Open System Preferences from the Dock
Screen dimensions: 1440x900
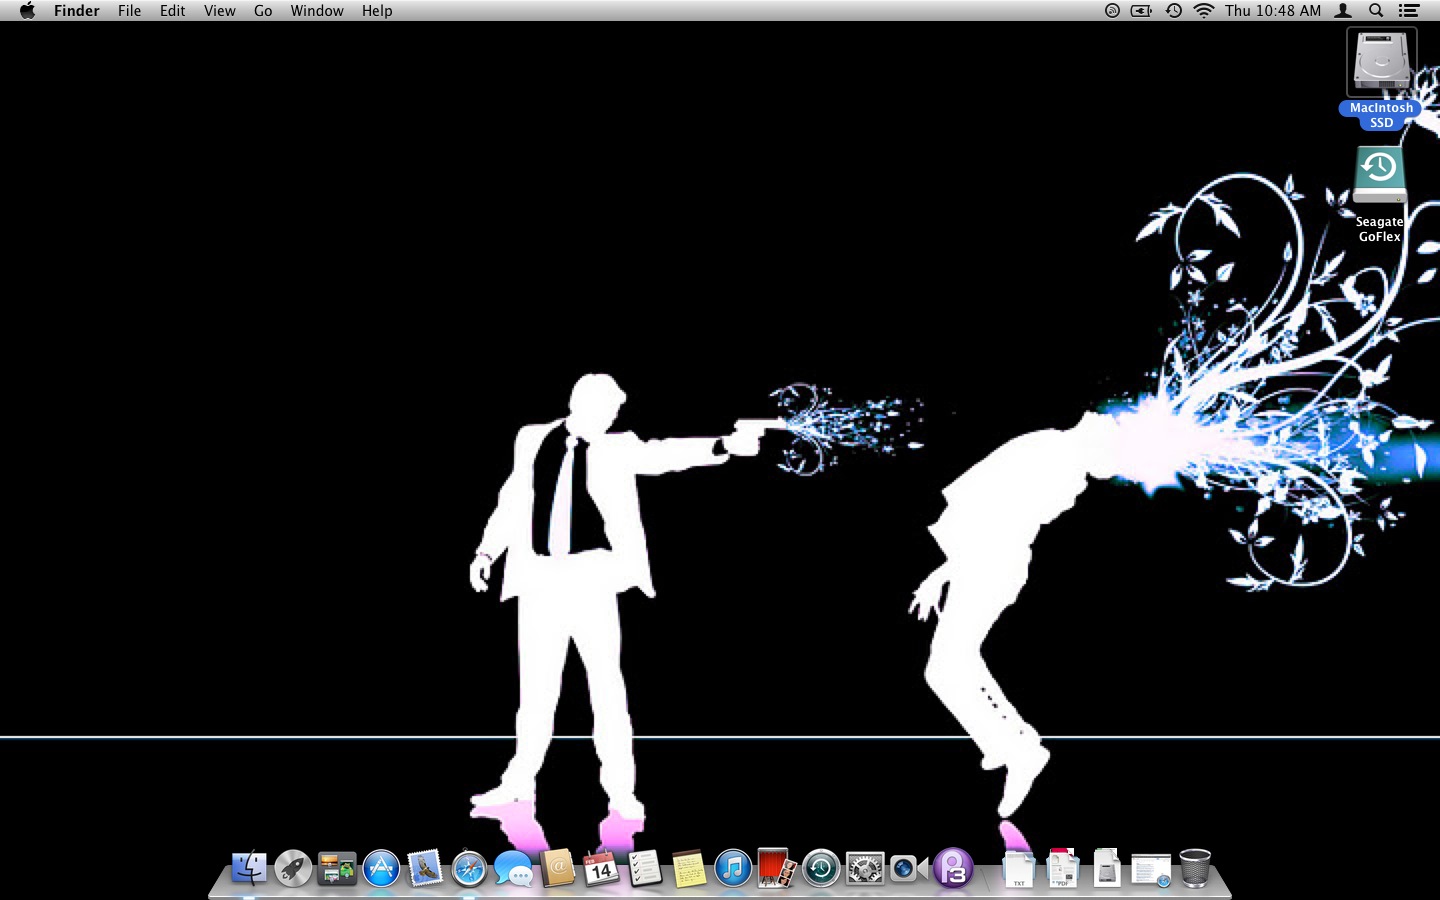pos(865,868)
